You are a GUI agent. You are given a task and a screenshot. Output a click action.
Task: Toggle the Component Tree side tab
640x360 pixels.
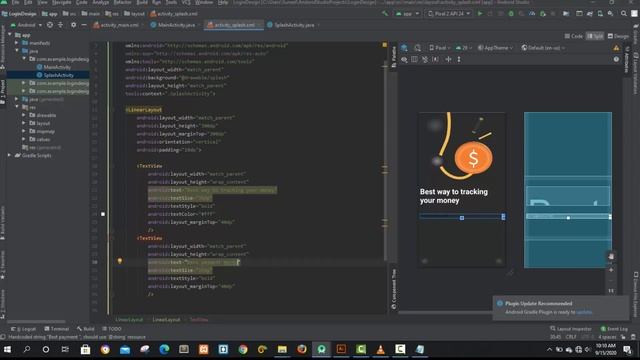pos(394,289)
